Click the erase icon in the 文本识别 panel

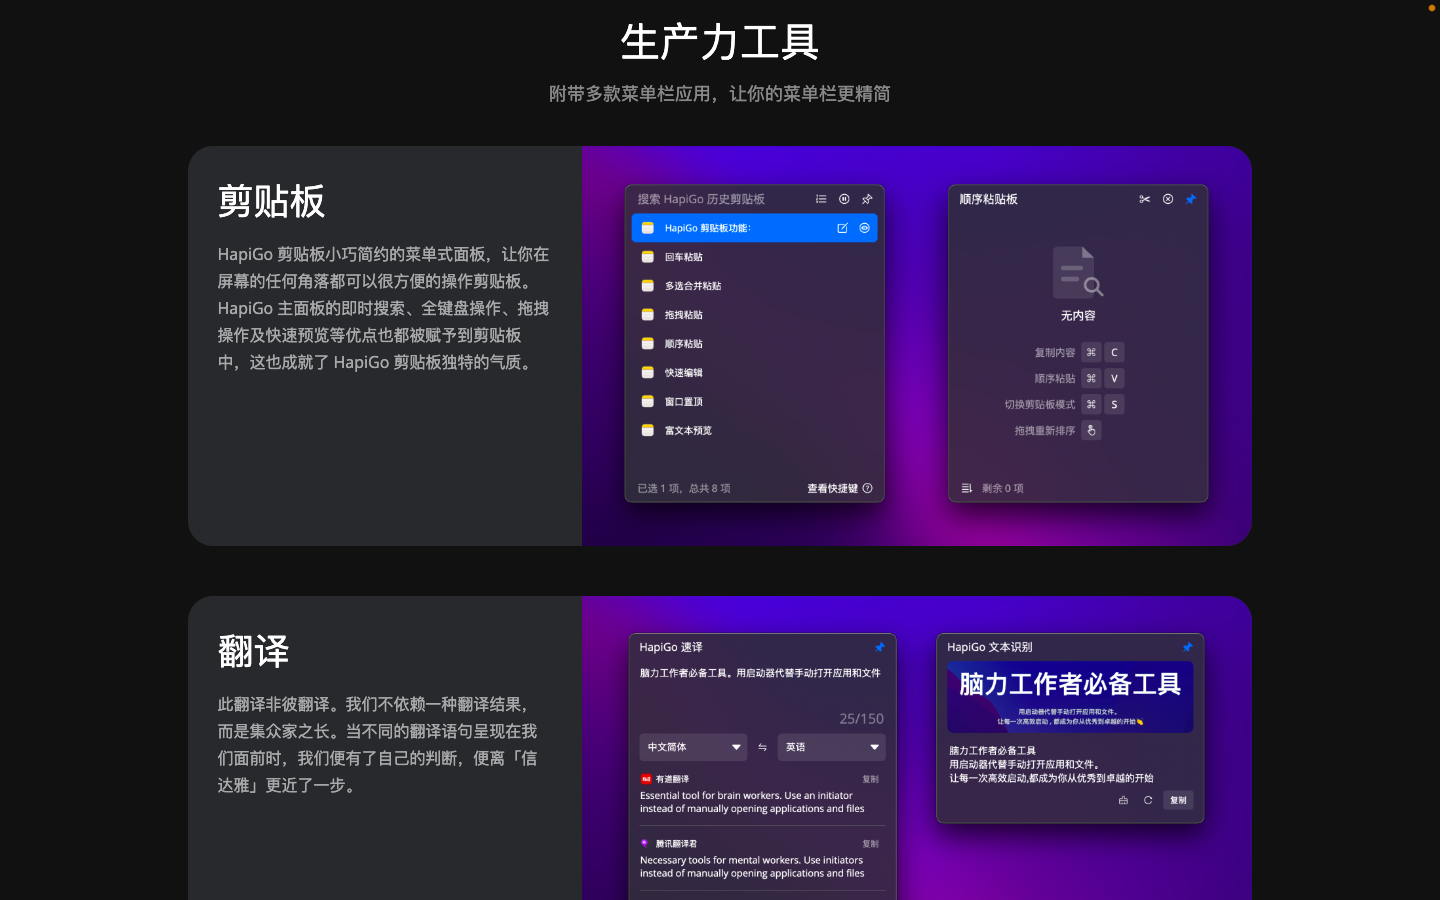coord(1123,800)
